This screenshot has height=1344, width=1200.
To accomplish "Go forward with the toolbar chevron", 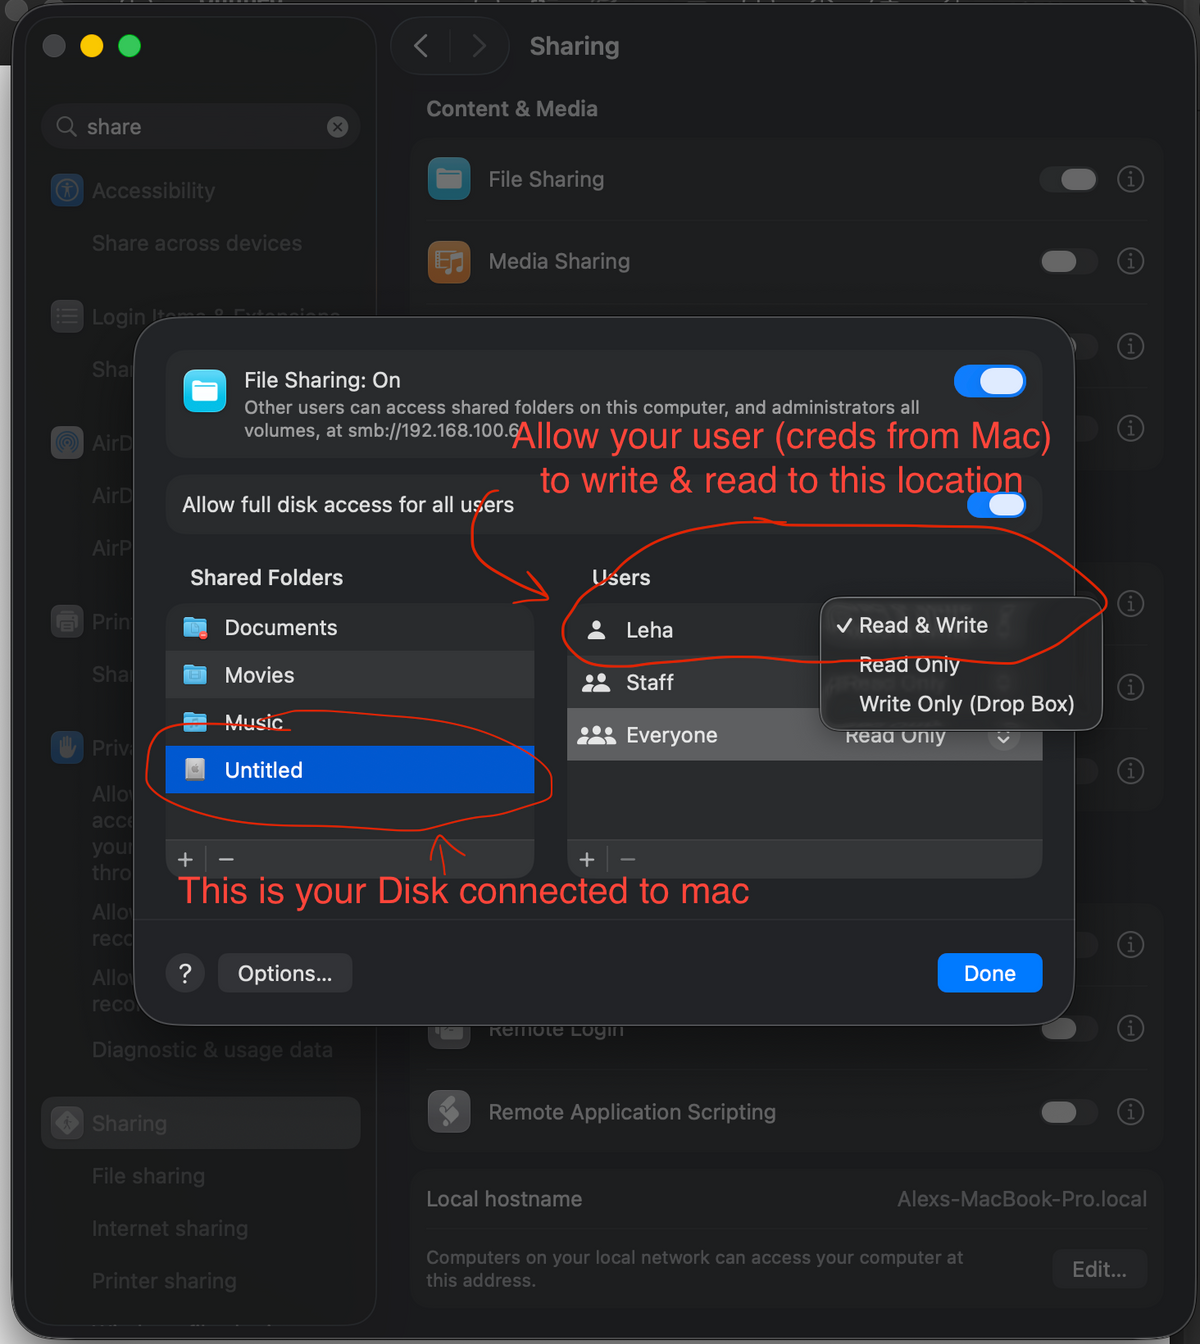I will (479, 46).
